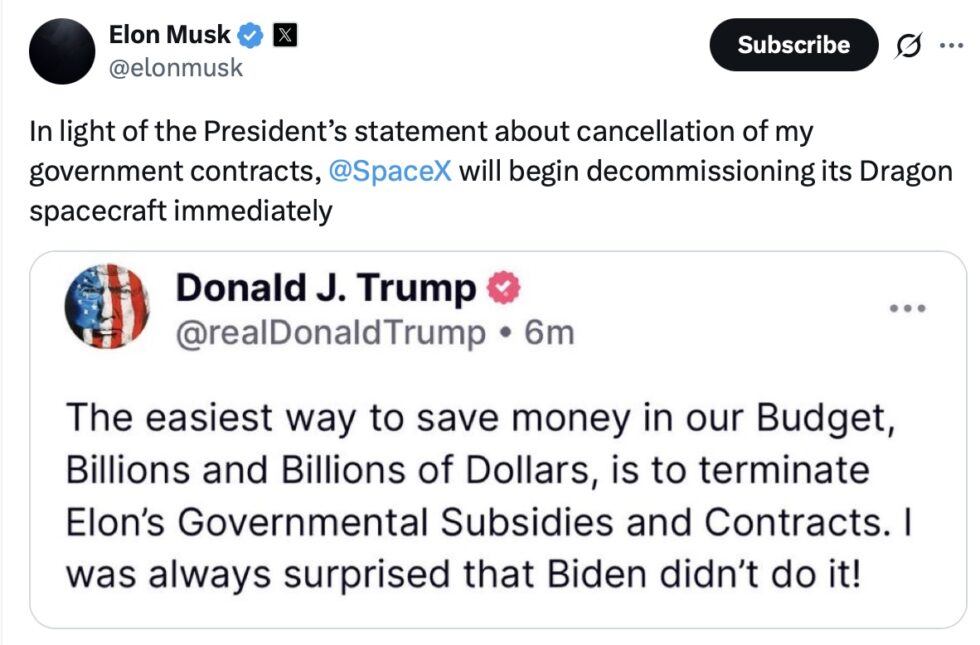Screen dimensions: 980x645
Task: Click Elon Musk's blue verified badge
Action: [x=250, y=36]
